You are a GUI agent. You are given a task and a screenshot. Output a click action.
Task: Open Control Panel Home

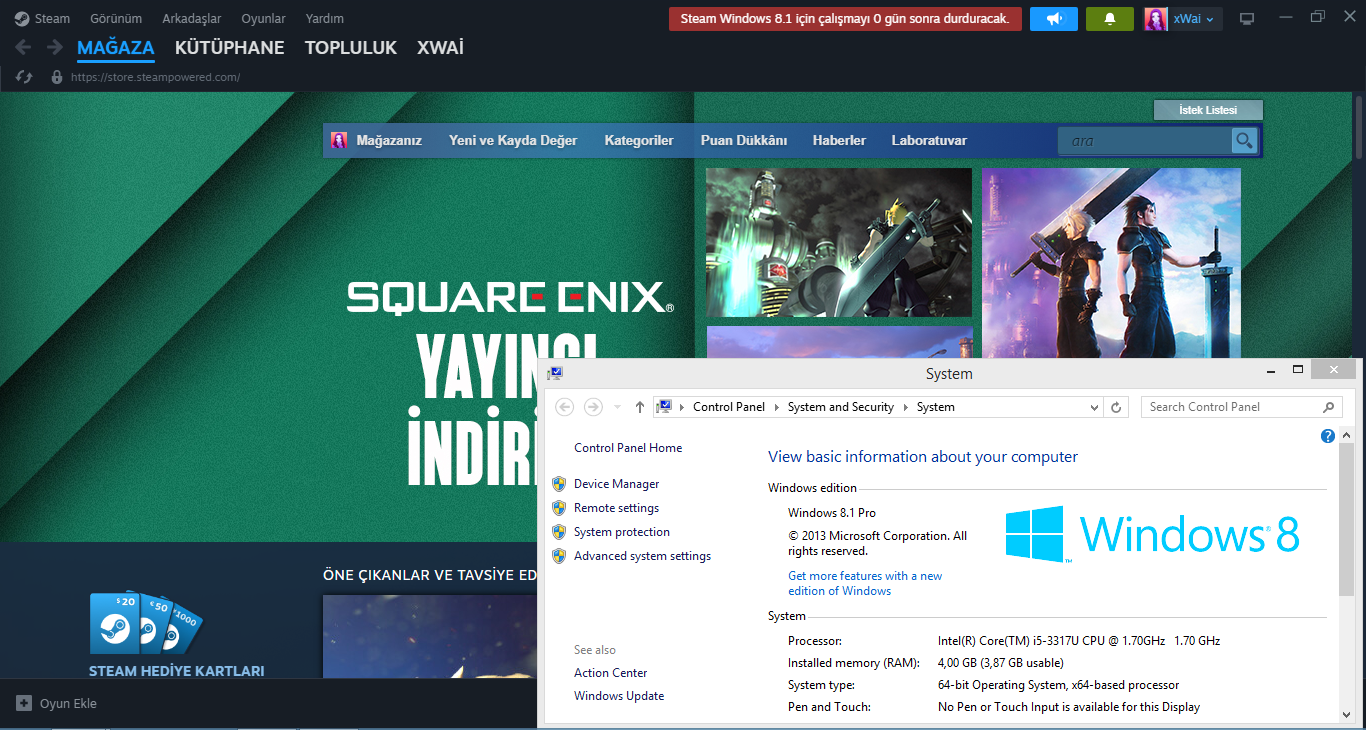click(628, 448)
